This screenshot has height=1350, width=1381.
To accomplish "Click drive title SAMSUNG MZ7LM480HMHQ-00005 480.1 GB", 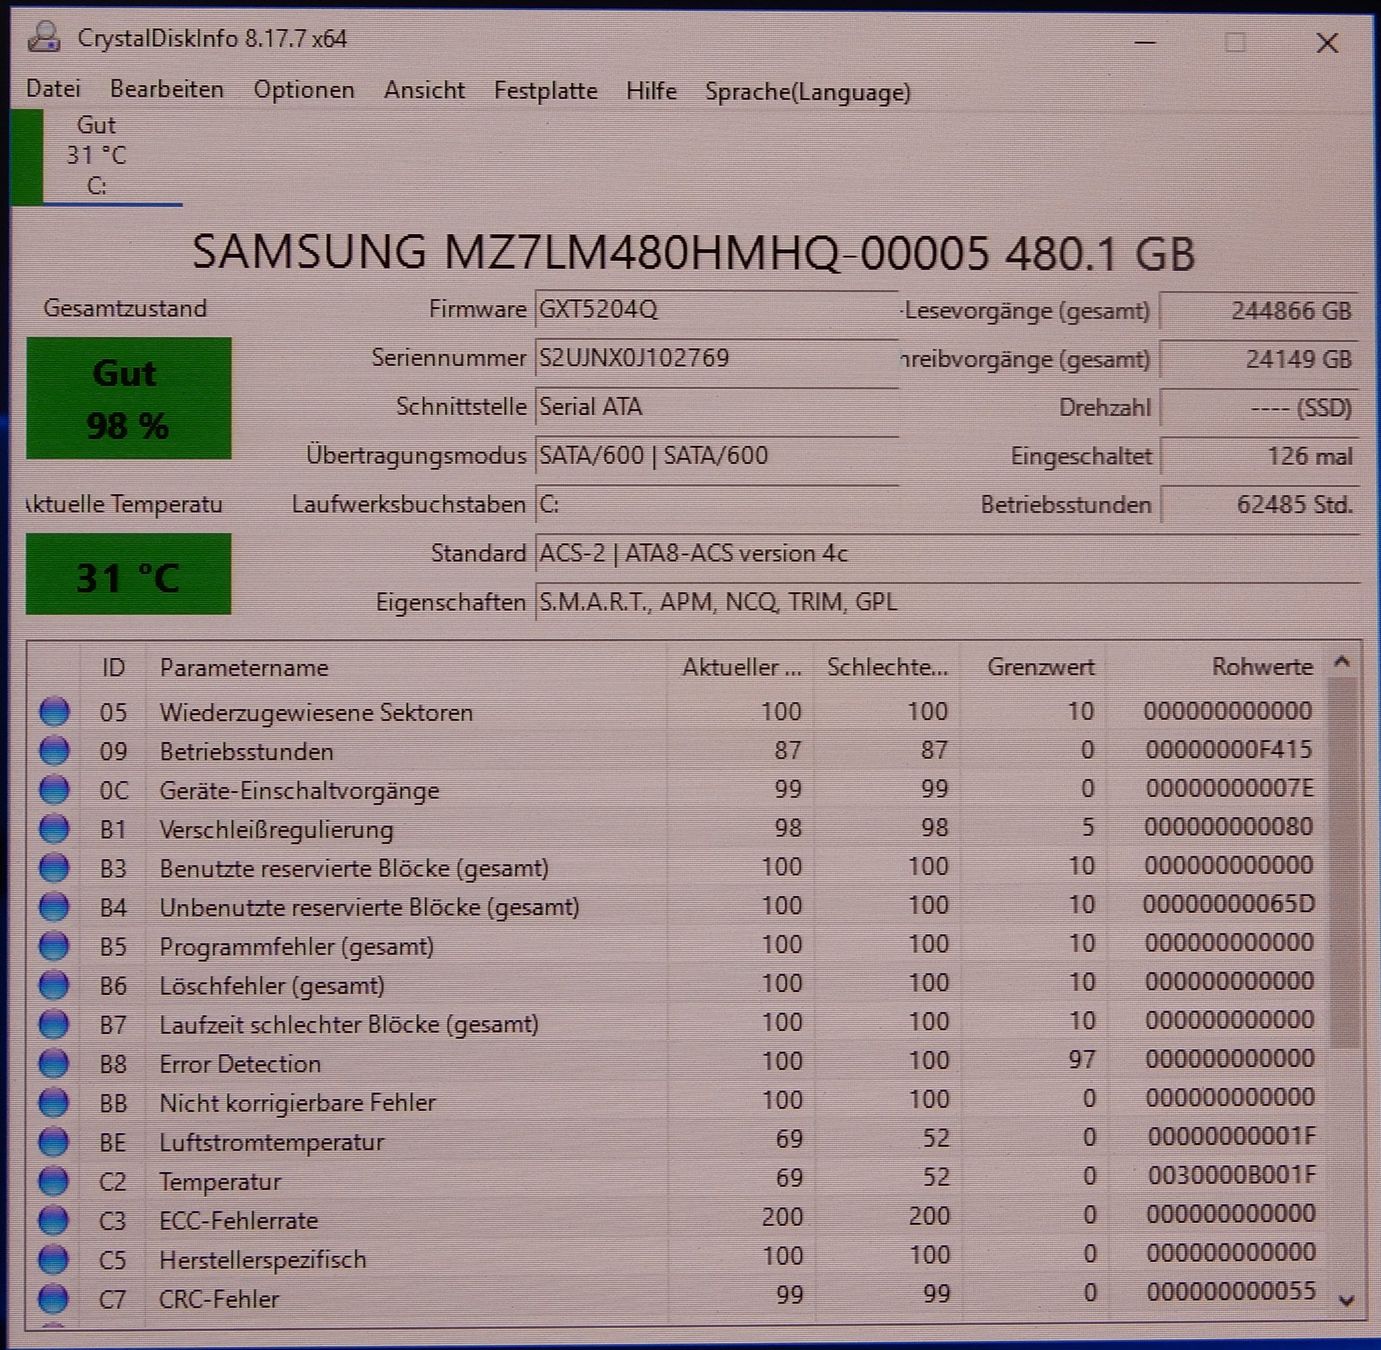I will point(693,253).
